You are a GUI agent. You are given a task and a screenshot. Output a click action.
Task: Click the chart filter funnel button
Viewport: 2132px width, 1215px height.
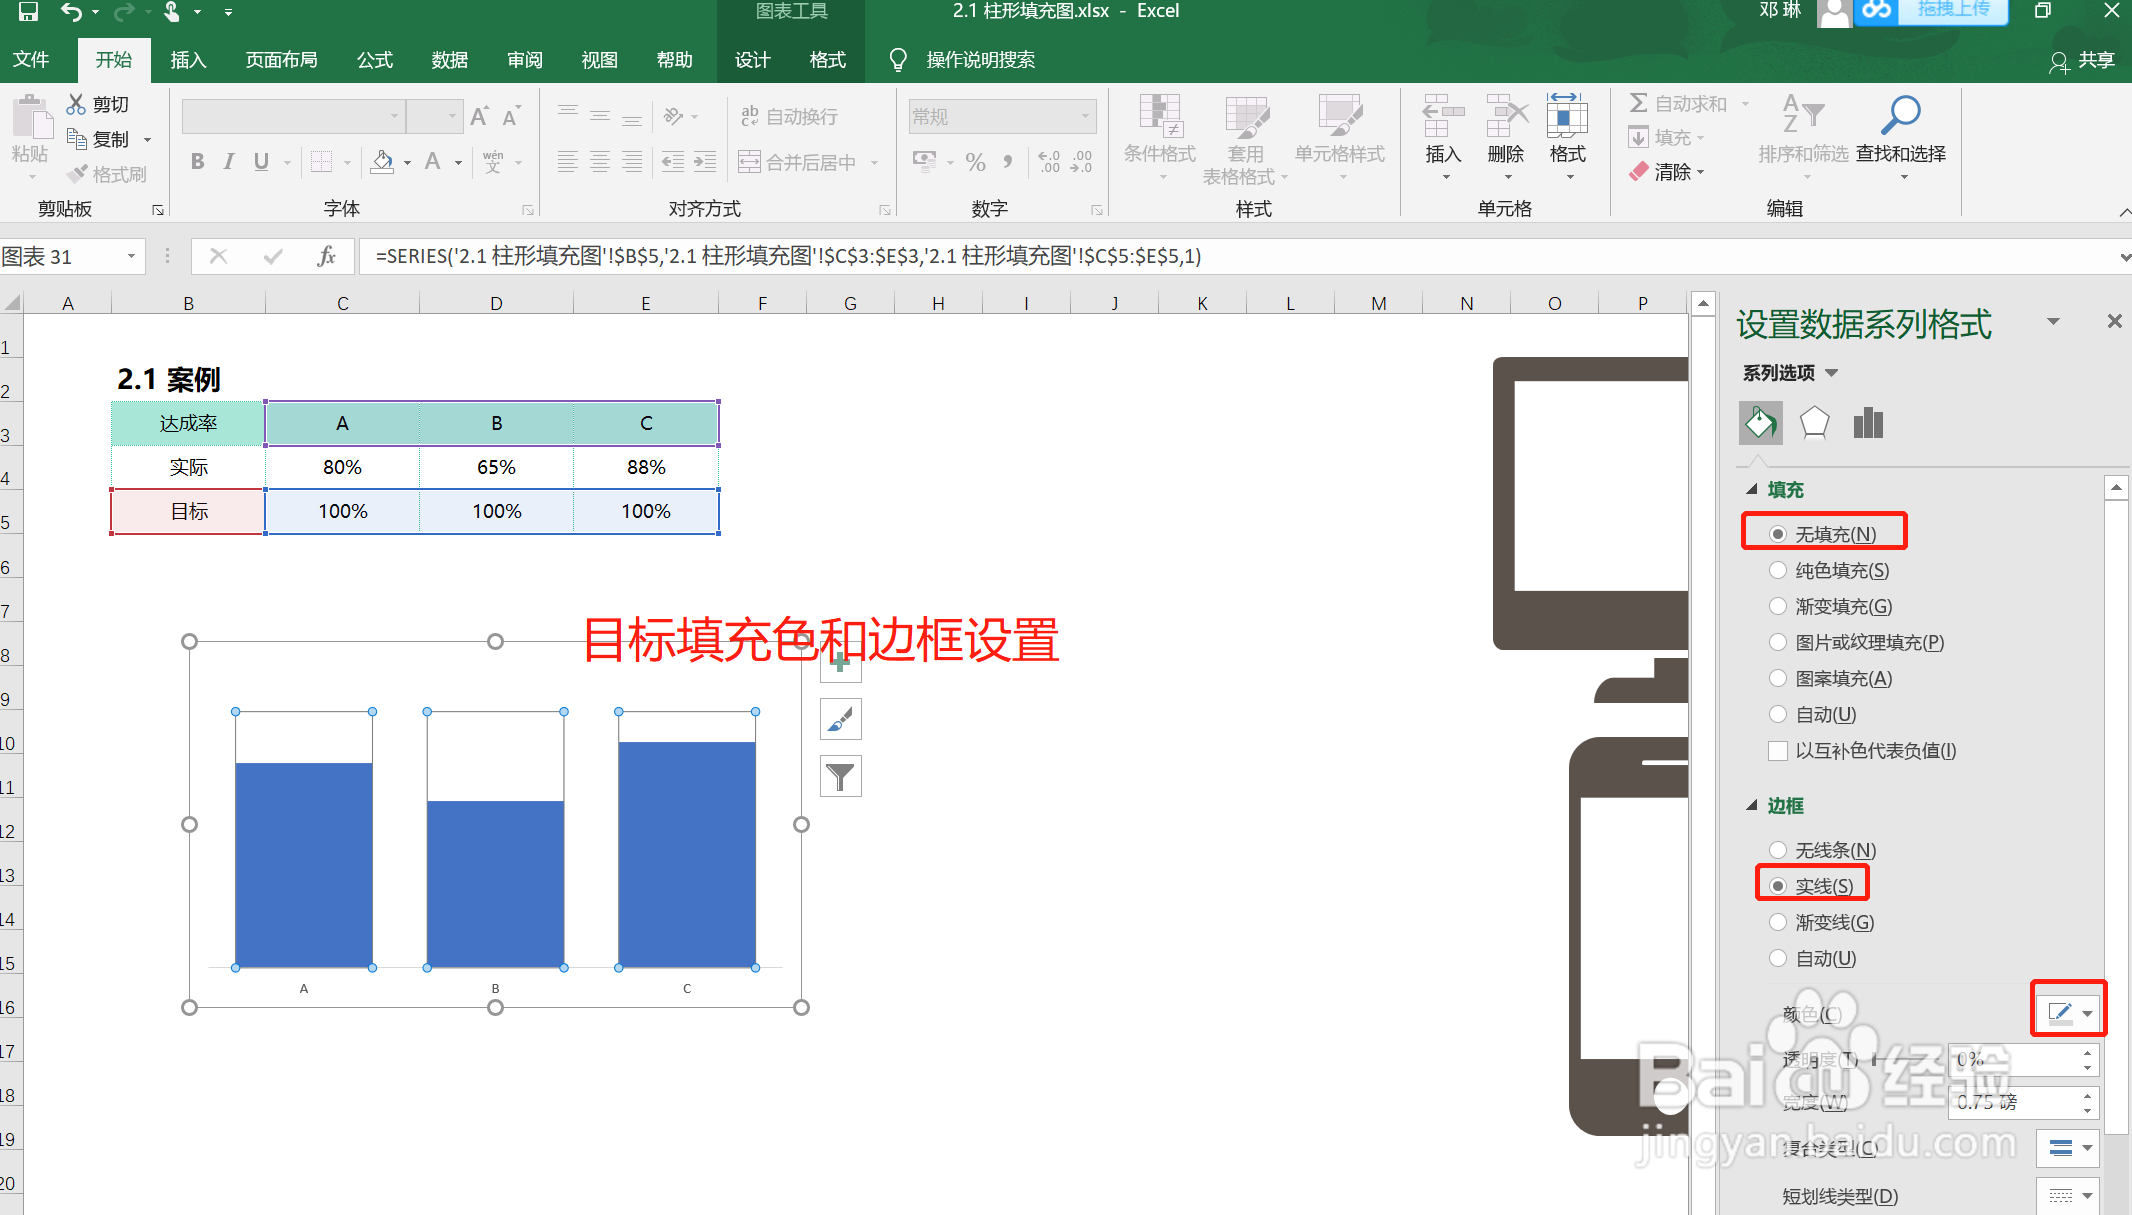[840, 776]
